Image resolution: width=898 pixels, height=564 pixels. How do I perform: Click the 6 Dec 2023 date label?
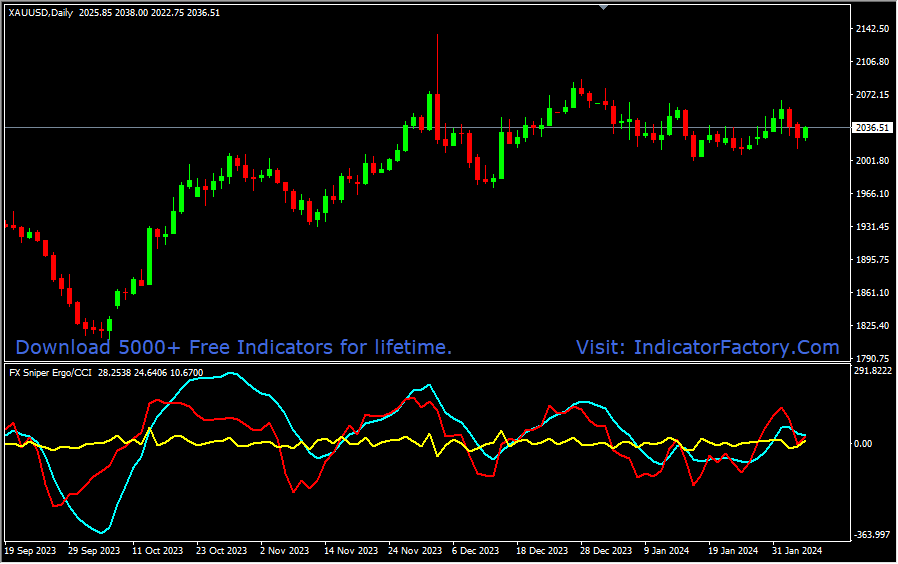point(475,551)
